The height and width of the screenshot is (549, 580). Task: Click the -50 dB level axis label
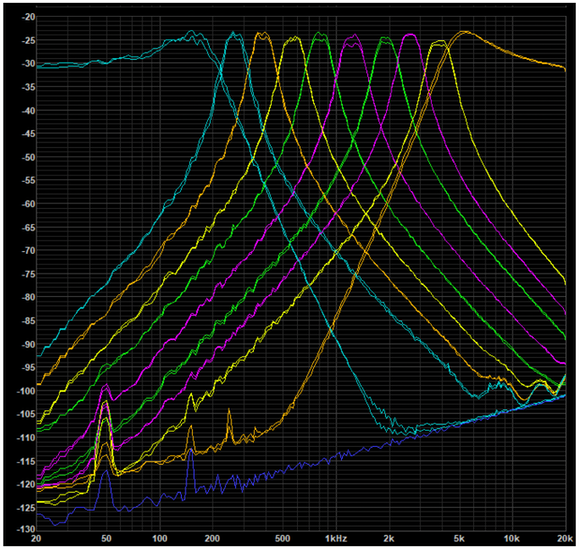(x=28, y=157)
